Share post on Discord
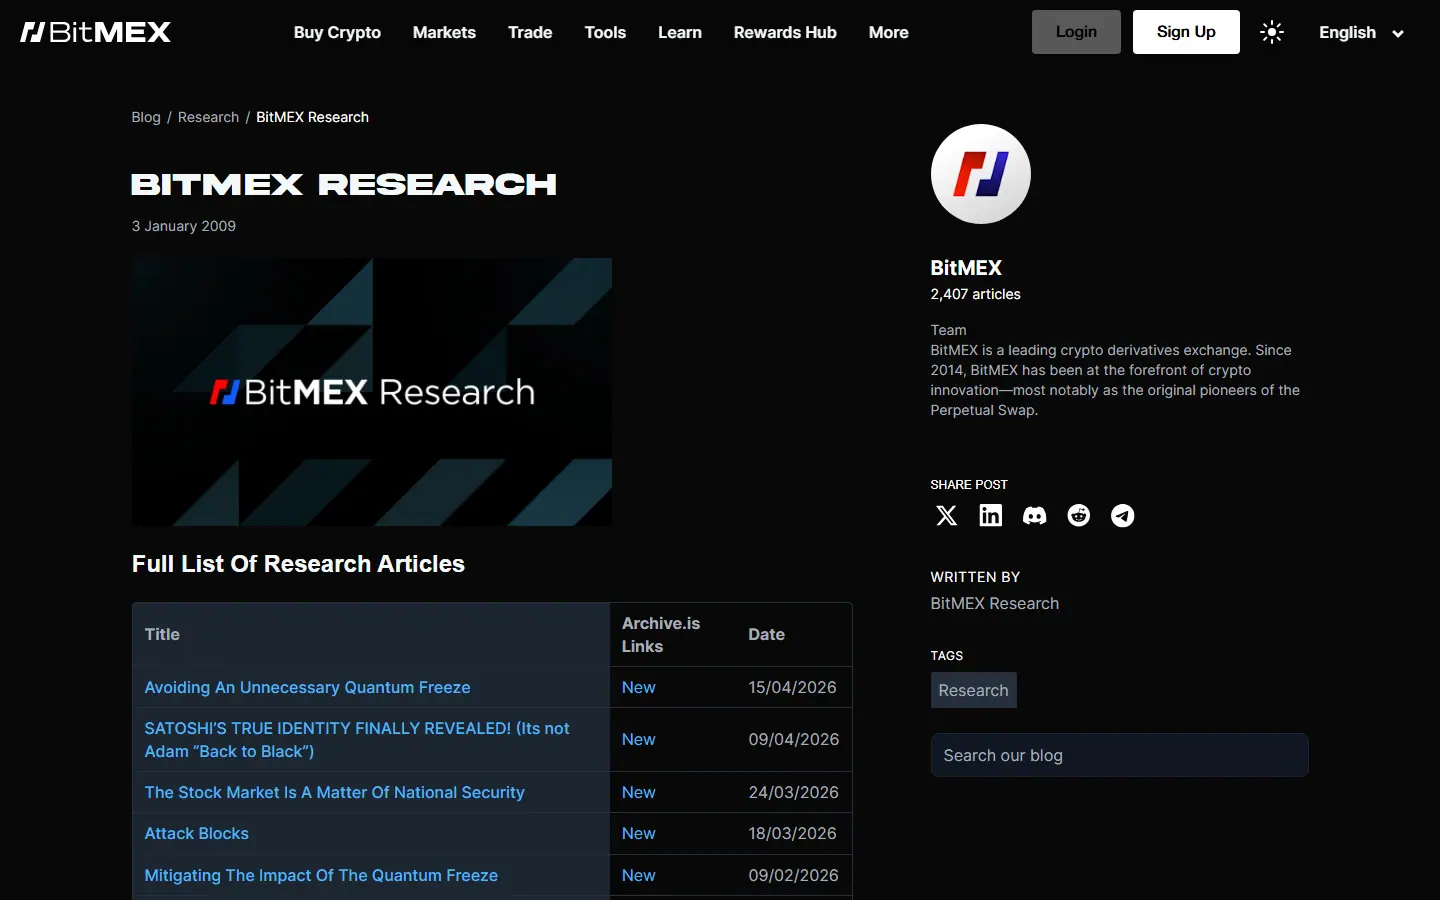Screen dimensions: 1440x900 tap(1034, 515)
